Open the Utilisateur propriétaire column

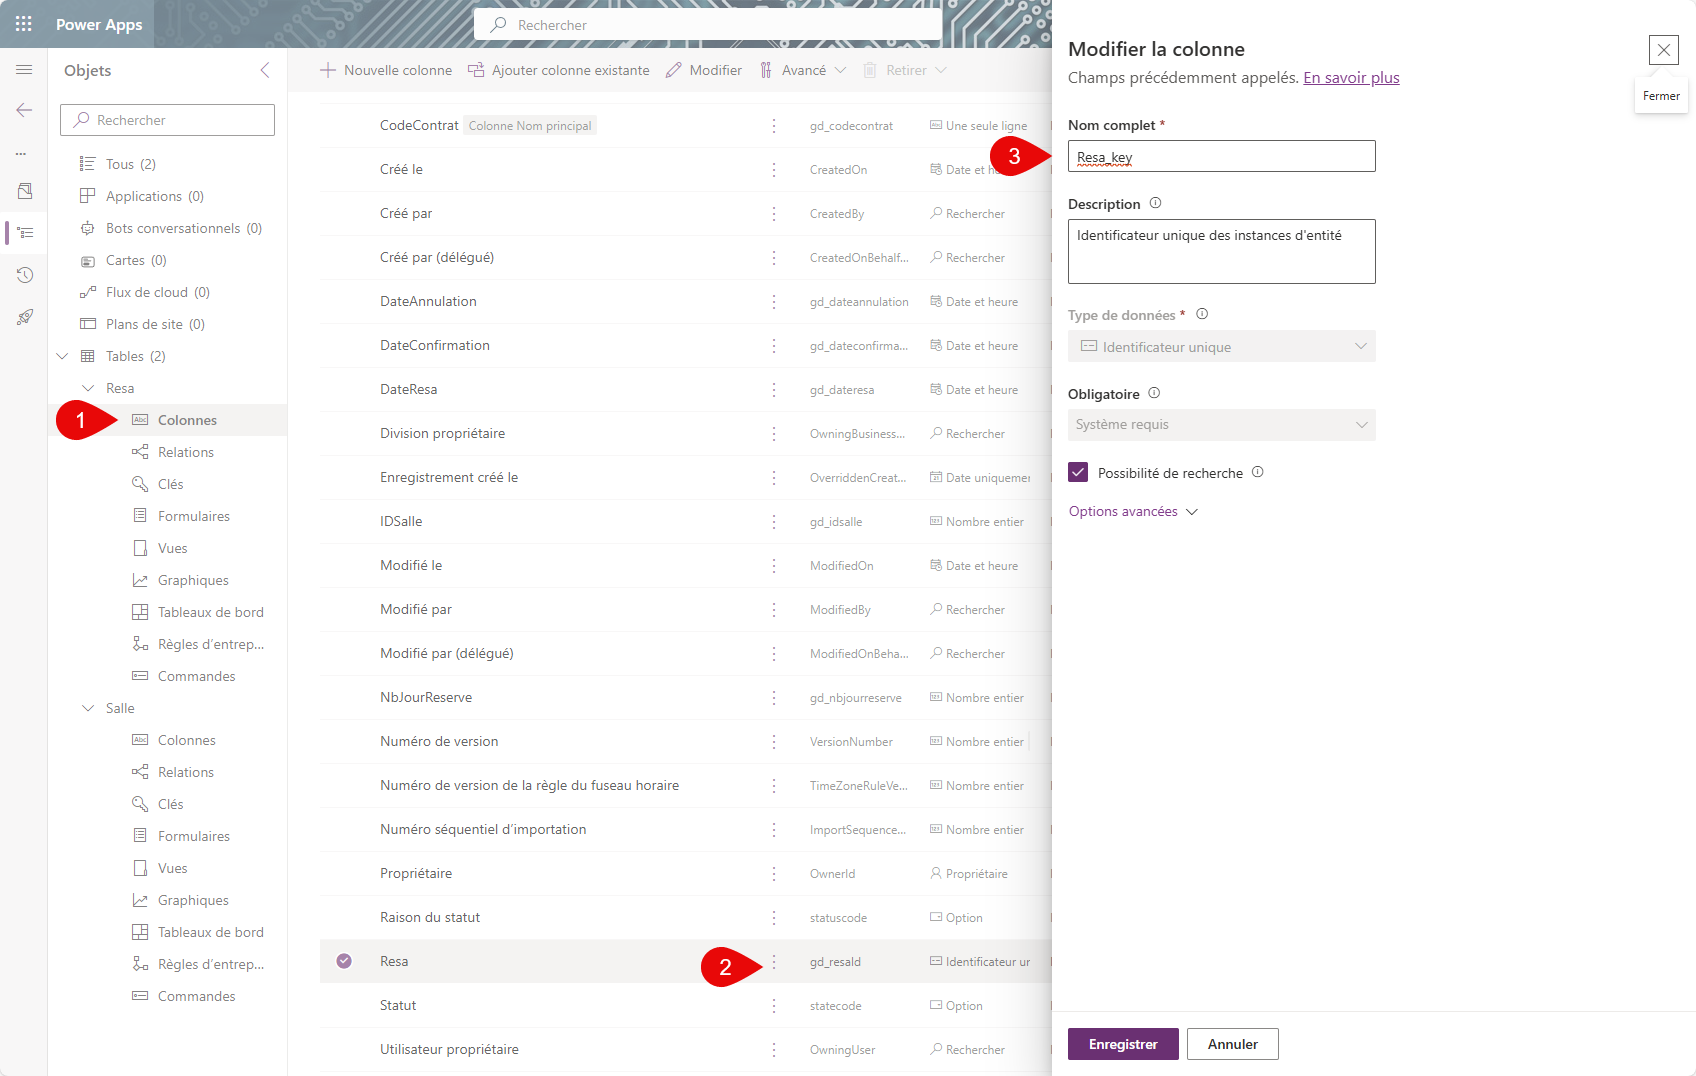coord(449,1049)
